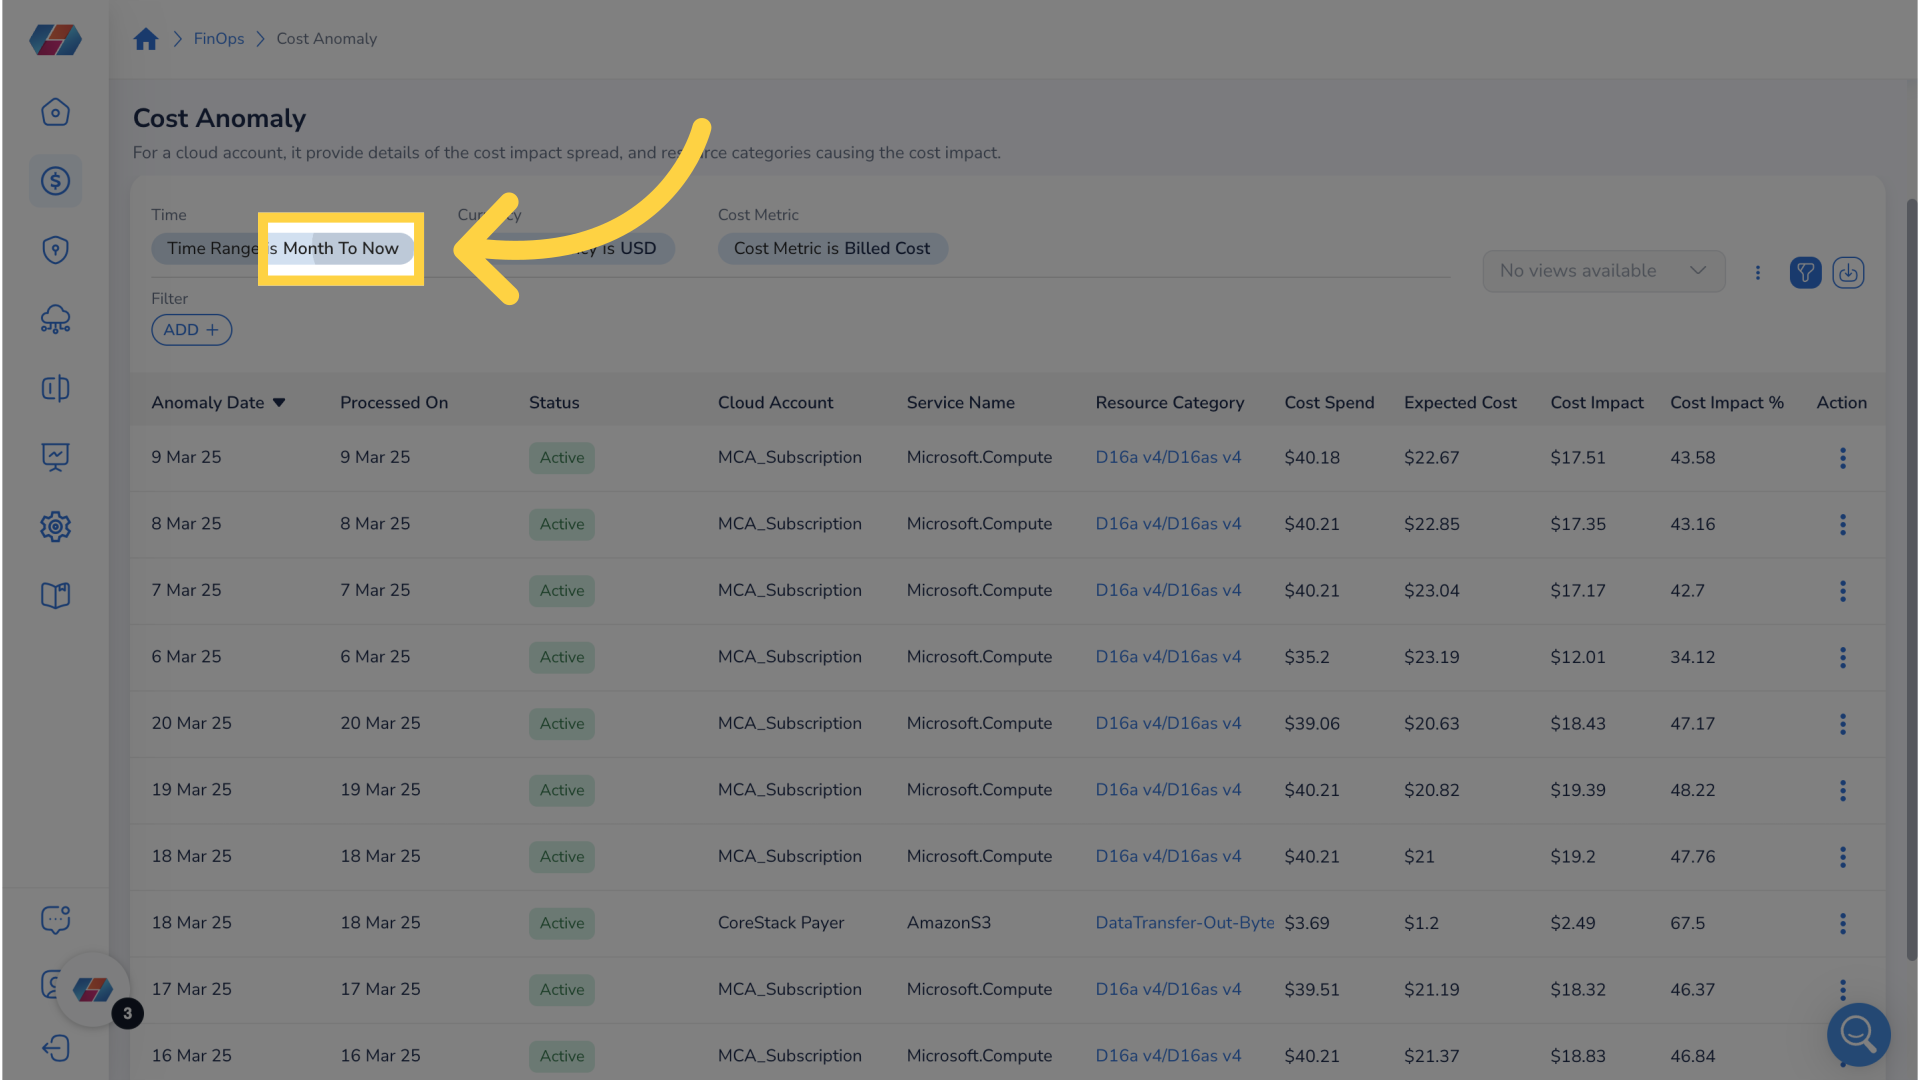Click 7 Mar 25 anomaly date cell
The height and width of the screenshot is (1080, 1920).
186,590
